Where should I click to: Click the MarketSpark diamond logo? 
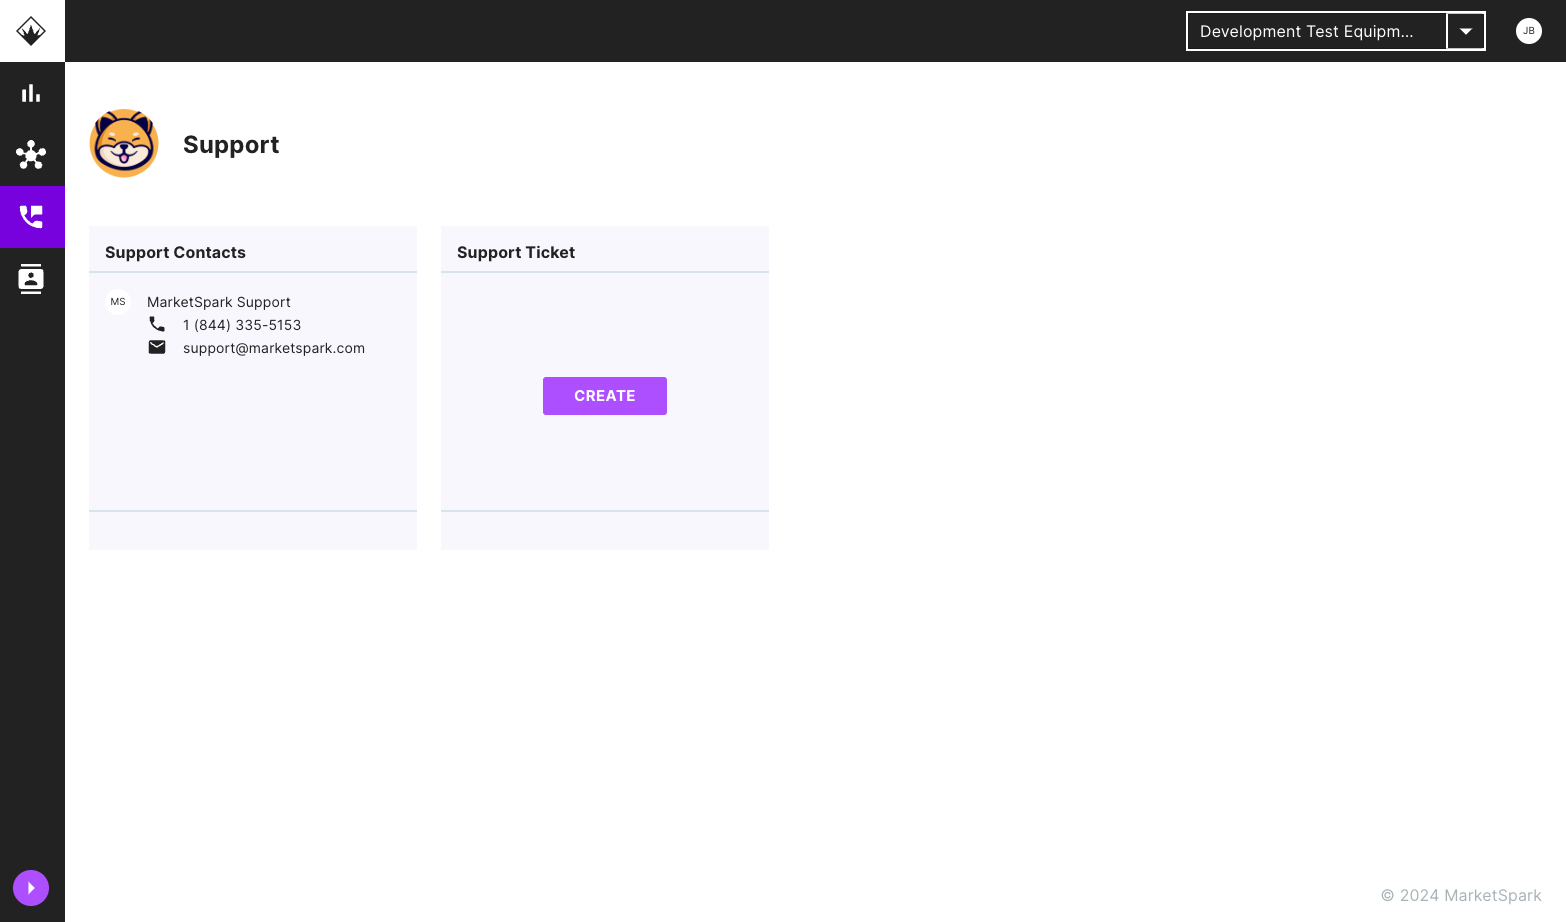click(31, 30)
